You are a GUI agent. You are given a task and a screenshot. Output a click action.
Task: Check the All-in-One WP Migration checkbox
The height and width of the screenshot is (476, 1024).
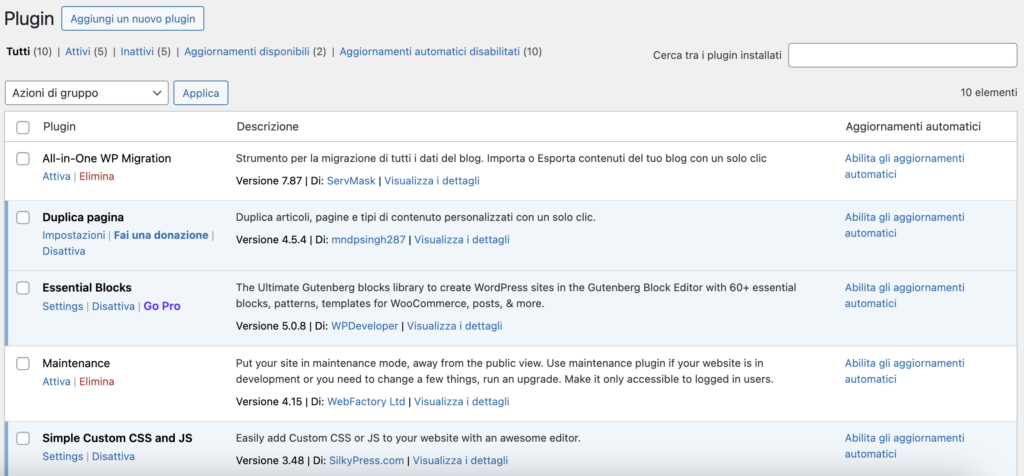pyautogui.click(x=23, y=159)
